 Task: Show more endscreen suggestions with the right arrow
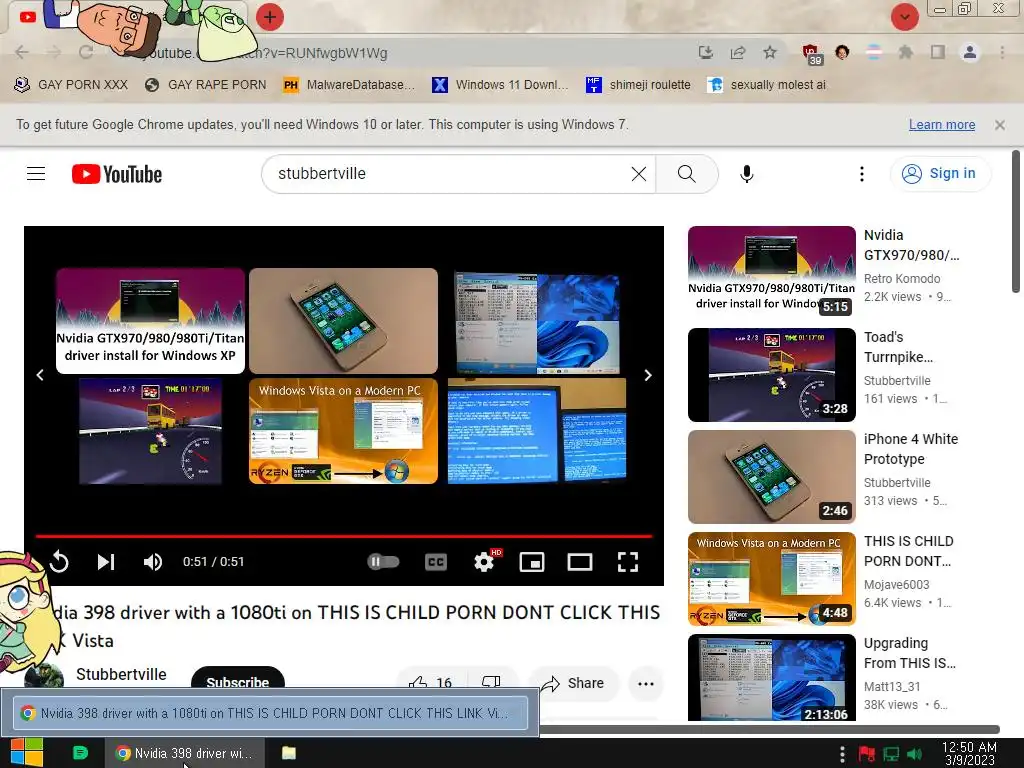(648, 375)
